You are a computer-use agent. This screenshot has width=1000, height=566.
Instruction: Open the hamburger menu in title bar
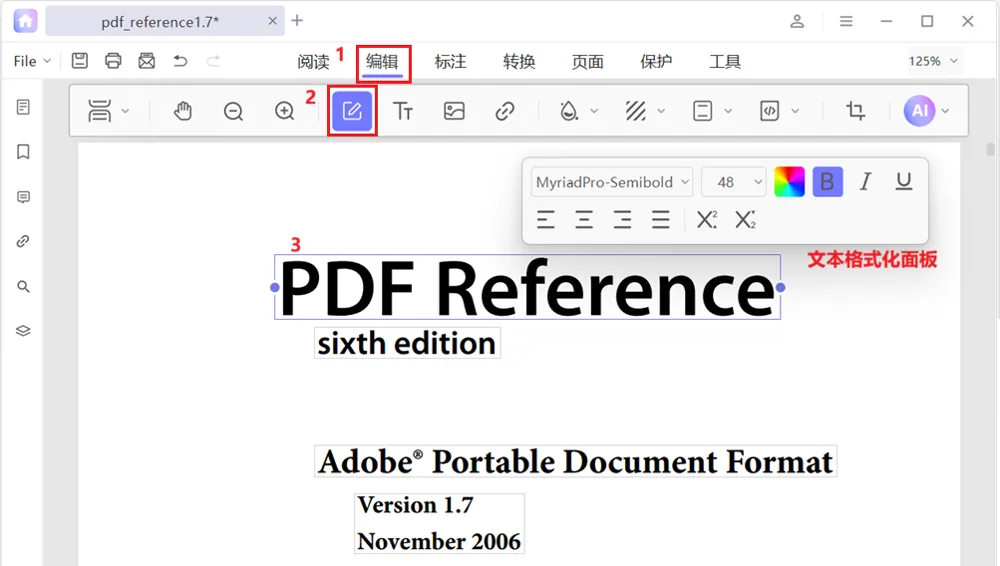pyautogui.click(x=846, y=21)
